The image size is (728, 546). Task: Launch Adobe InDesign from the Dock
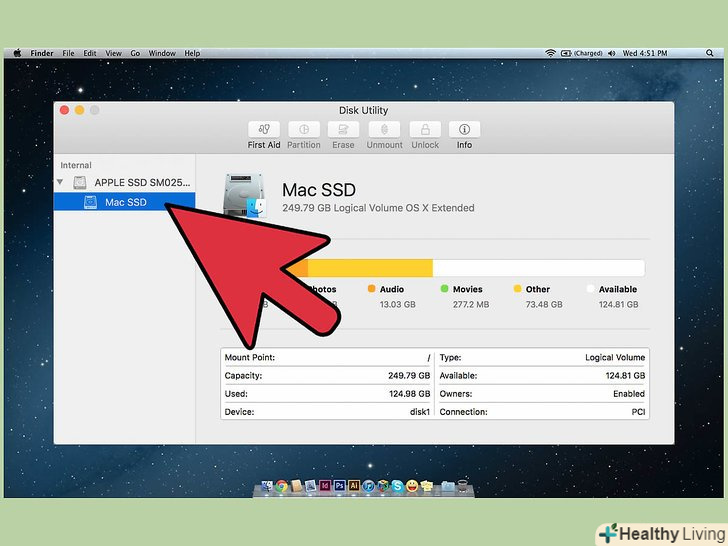pos(325,486)
